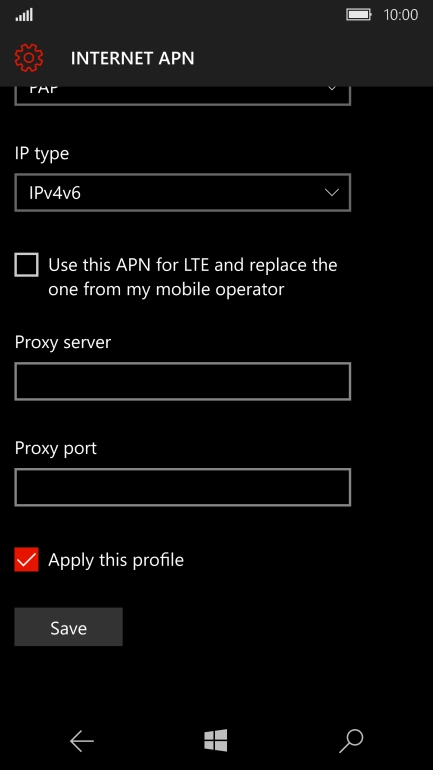Uncheck the 'Apply this profile' checkbox

[27, 560]
